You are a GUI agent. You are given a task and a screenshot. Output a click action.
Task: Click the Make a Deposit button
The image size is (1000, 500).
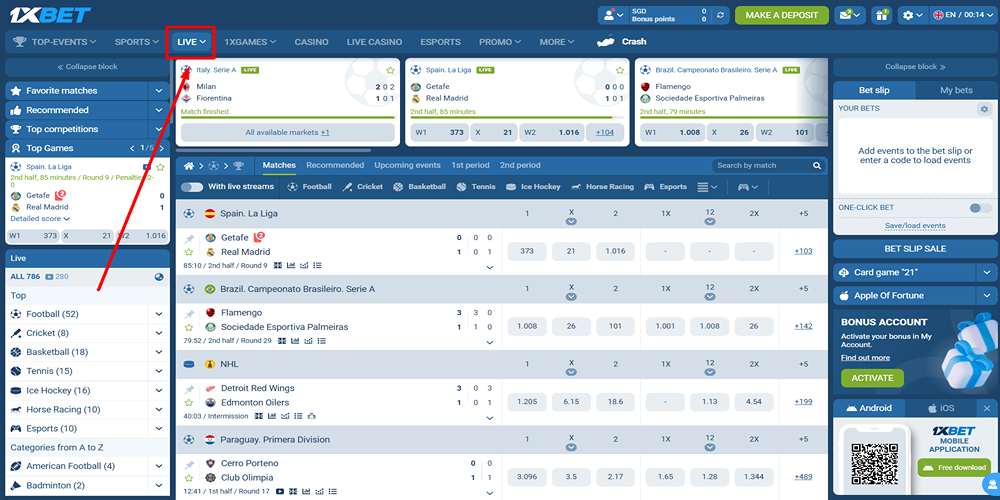(x=781, y=15)
